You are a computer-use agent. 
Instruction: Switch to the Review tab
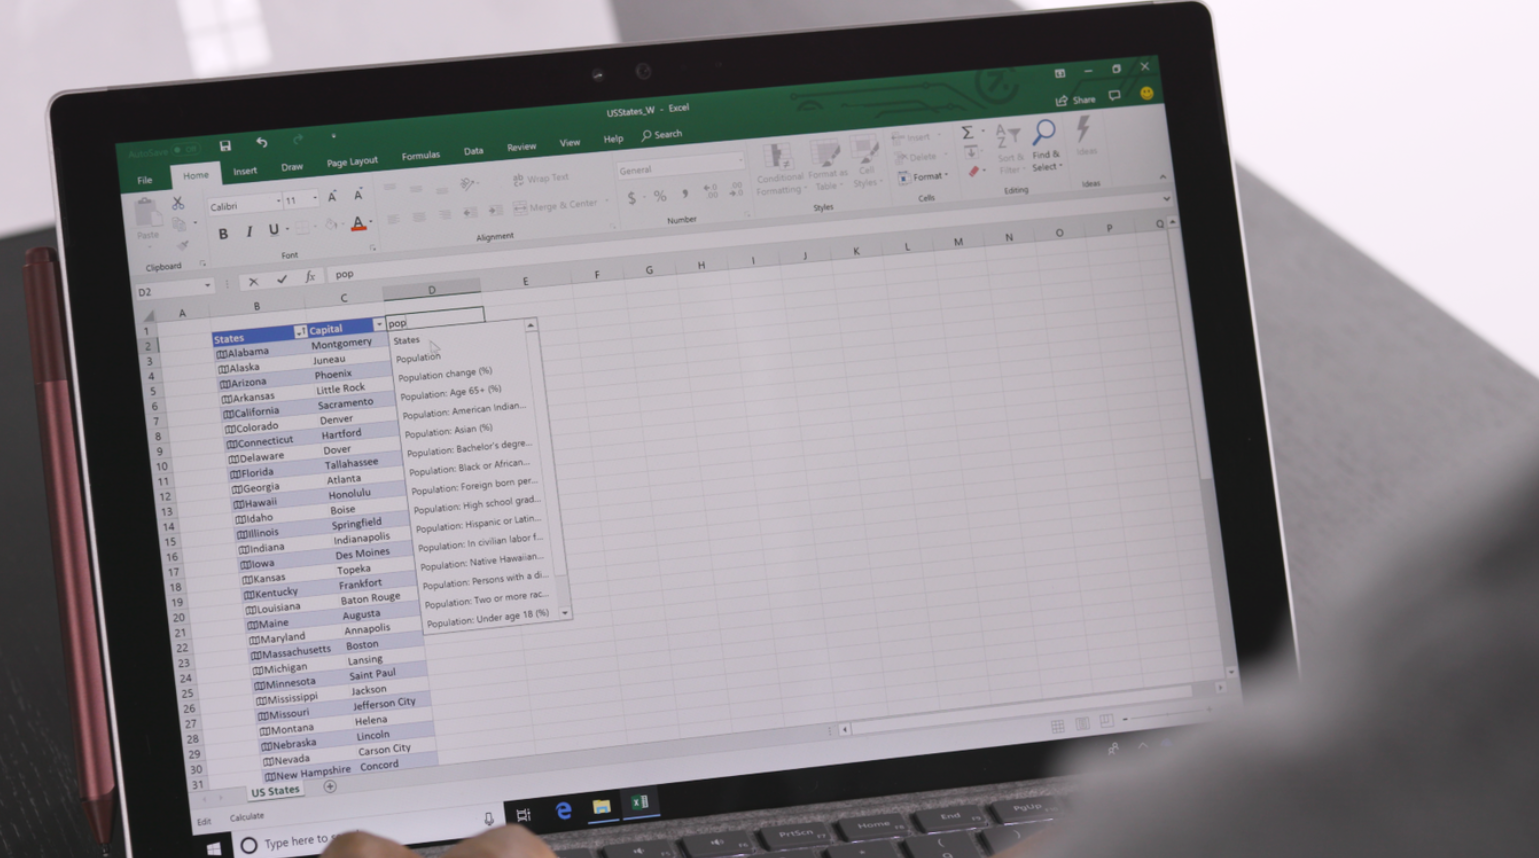521,147
